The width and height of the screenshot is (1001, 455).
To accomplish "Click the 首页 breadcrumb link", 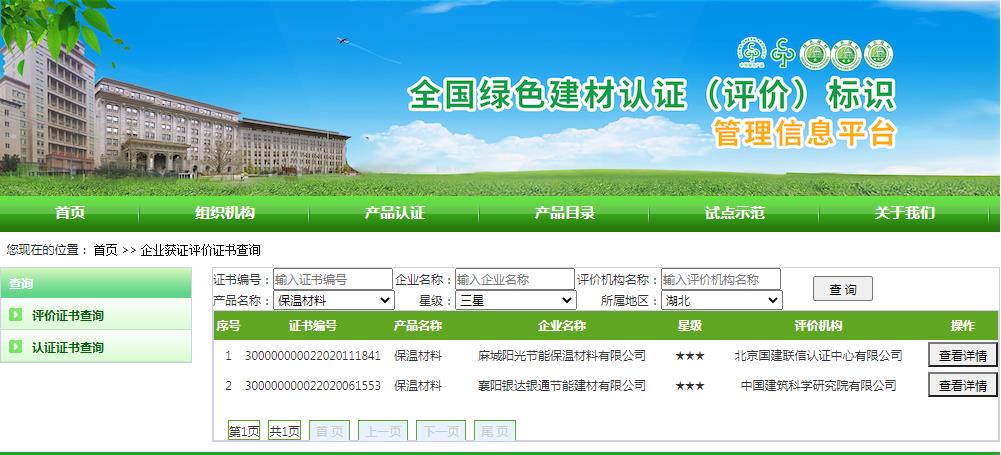I will click(105, 250).
